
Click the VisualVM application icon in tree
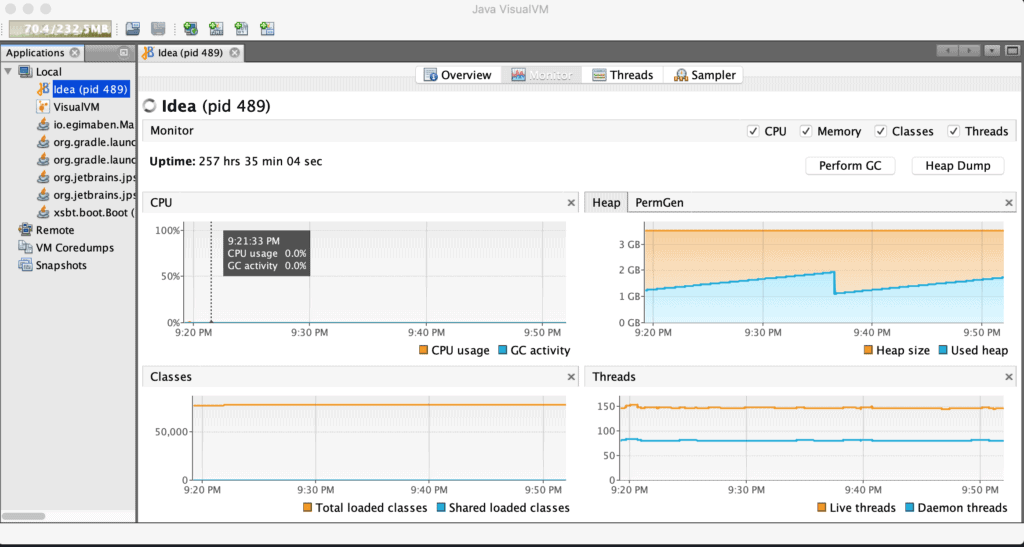click(x=43, y=106)
